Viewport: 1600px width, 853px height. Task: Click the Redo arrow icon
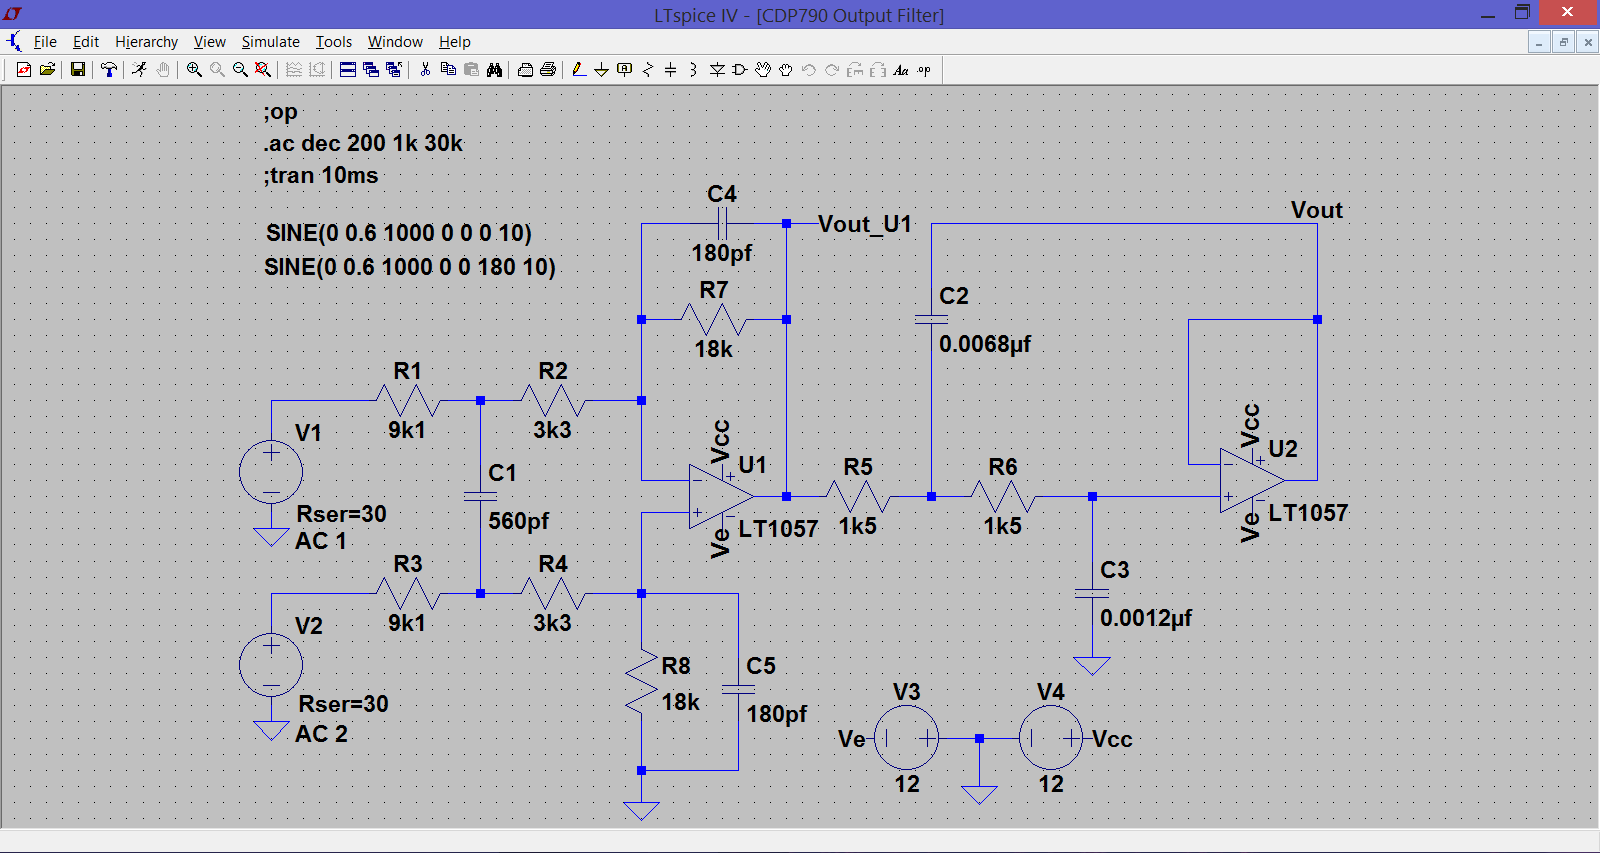832,70
